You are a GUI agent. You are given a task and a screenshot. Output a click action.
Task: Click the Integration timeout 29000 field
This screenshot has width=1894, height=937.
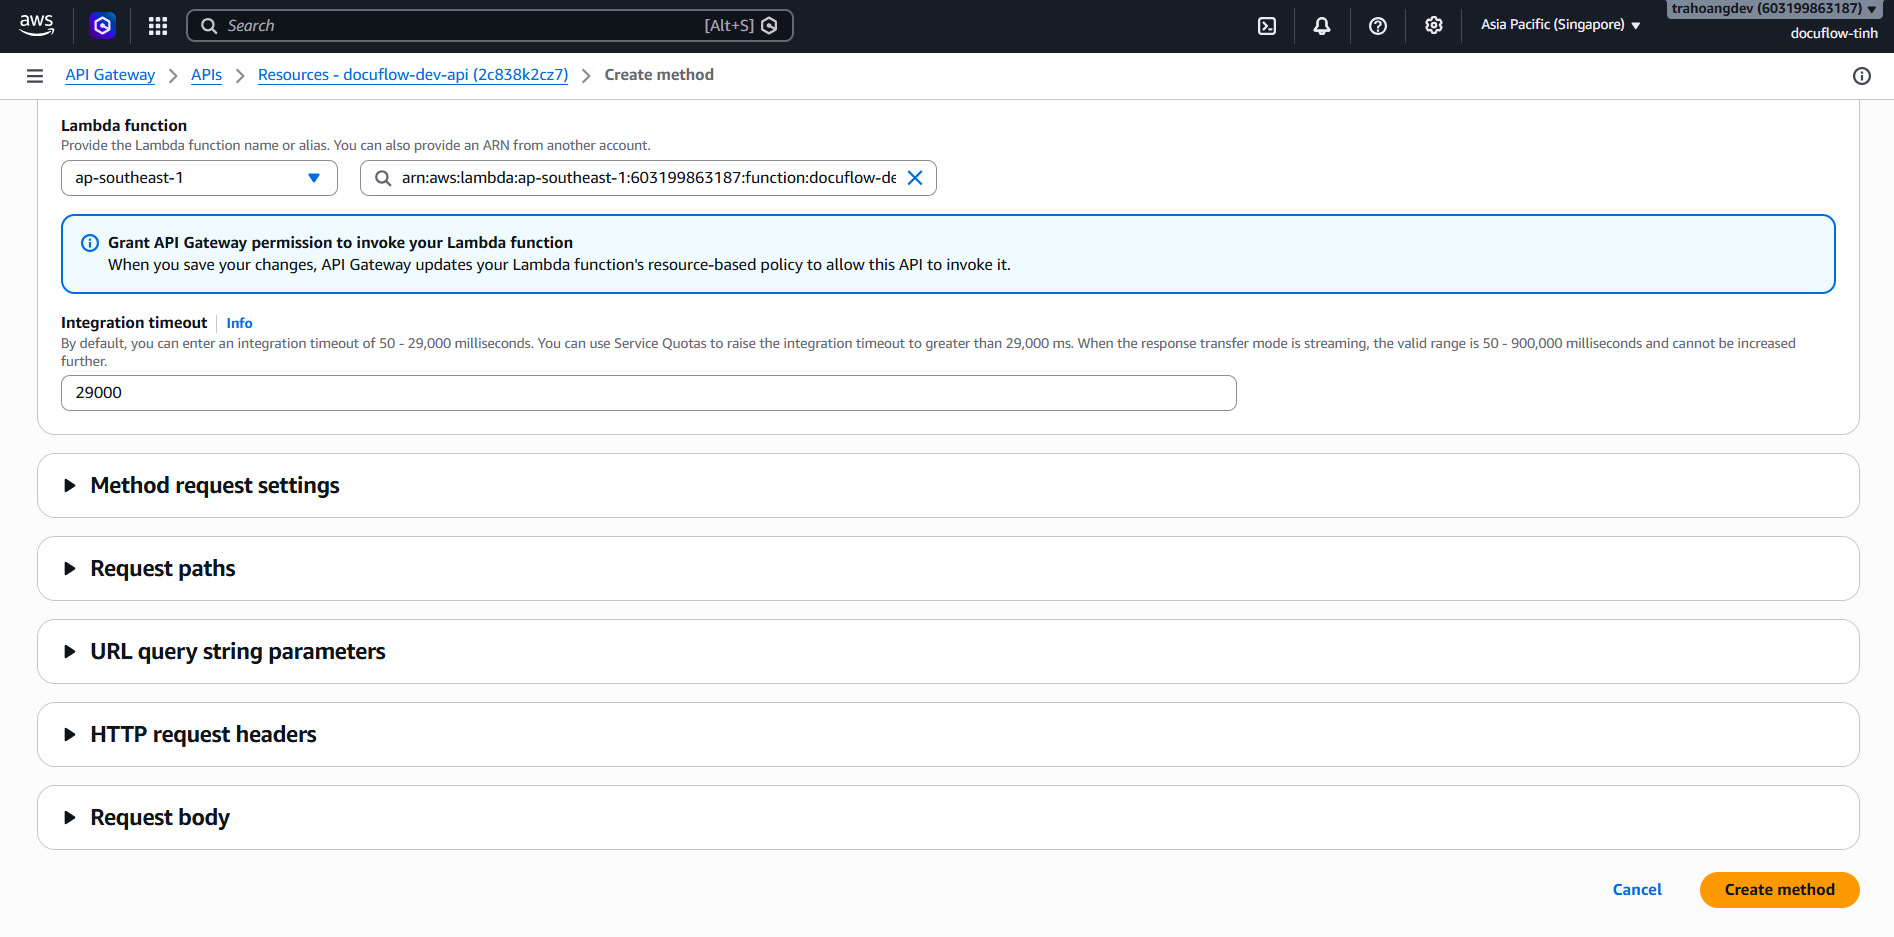[x=649, y=393]
